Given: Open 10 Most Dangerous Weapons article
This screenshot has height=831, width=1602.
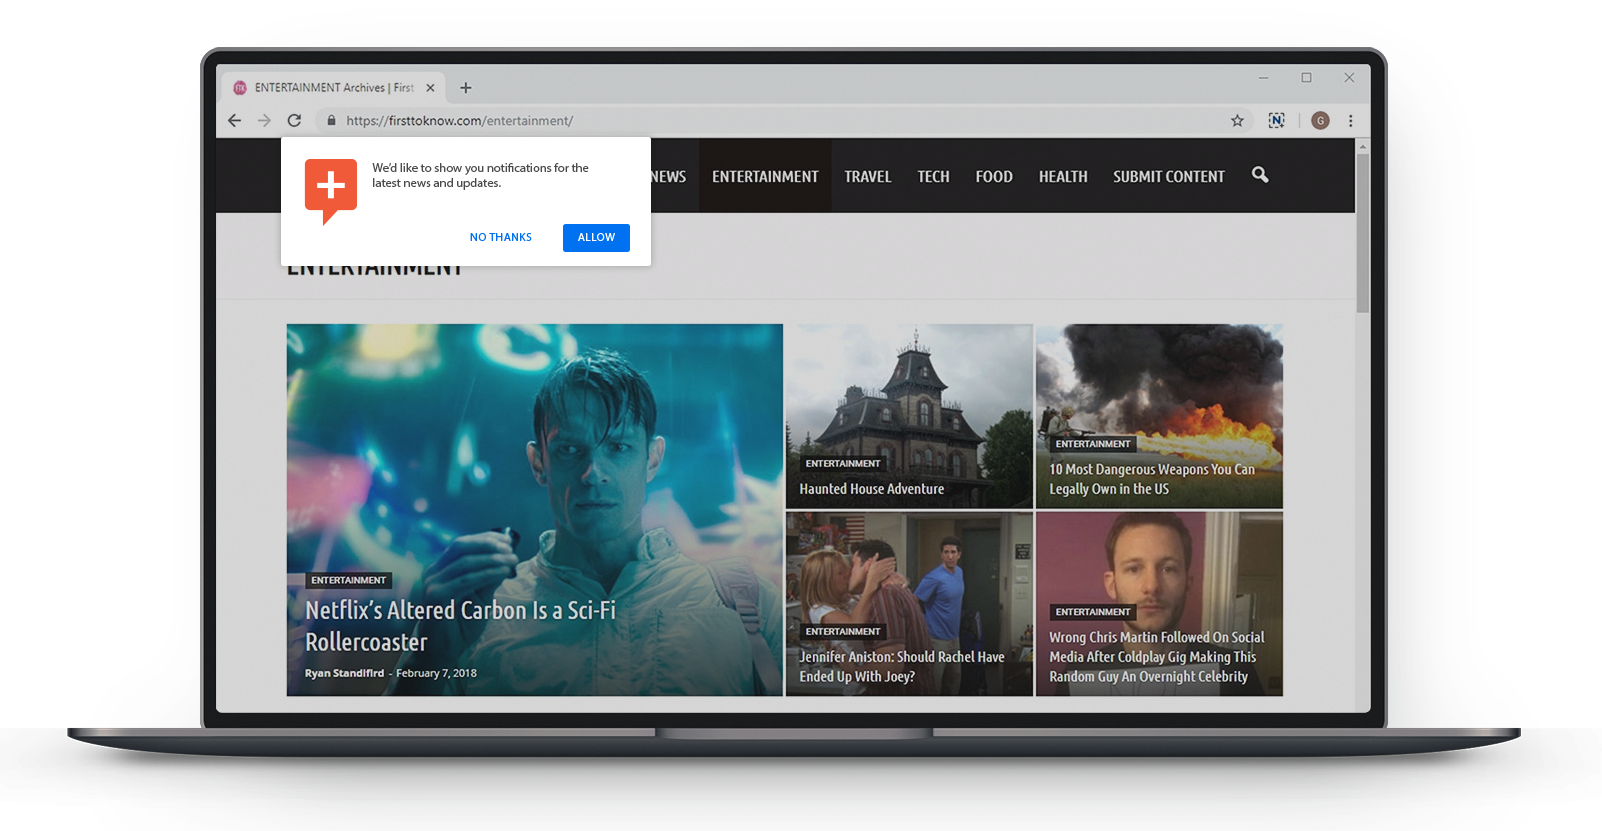Looking at the screenshot, I should pyautogui.click(x=1152, y=479).
